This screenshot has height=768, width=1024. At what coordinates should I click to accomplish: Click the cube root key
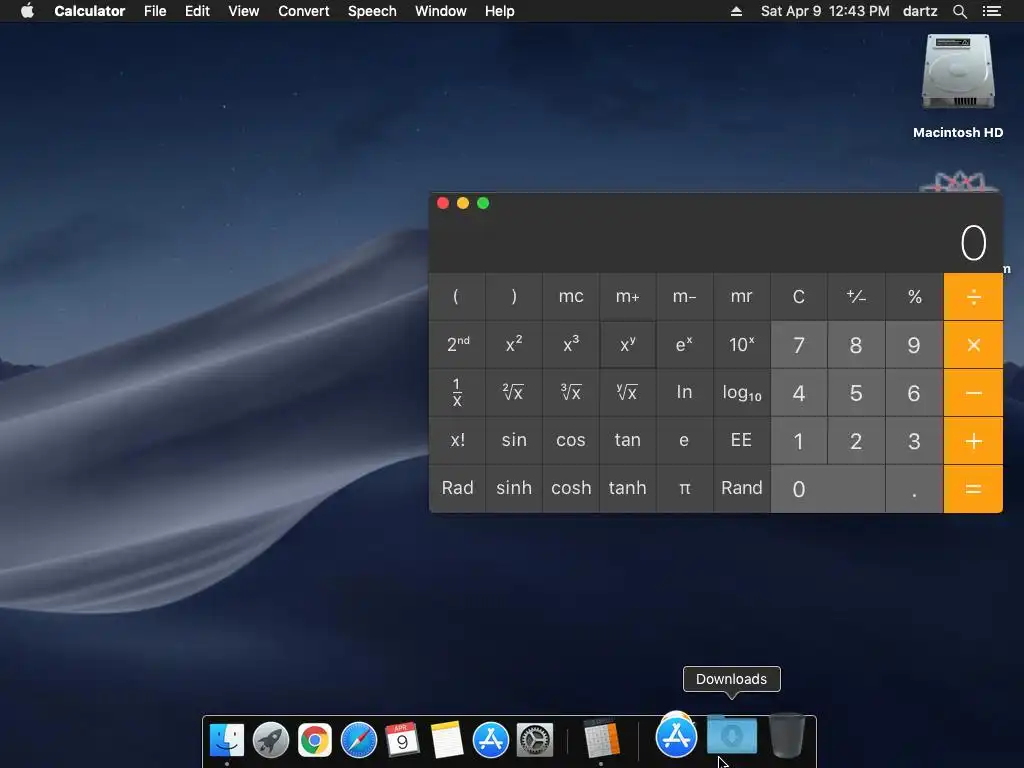click(x=571, y=392)
